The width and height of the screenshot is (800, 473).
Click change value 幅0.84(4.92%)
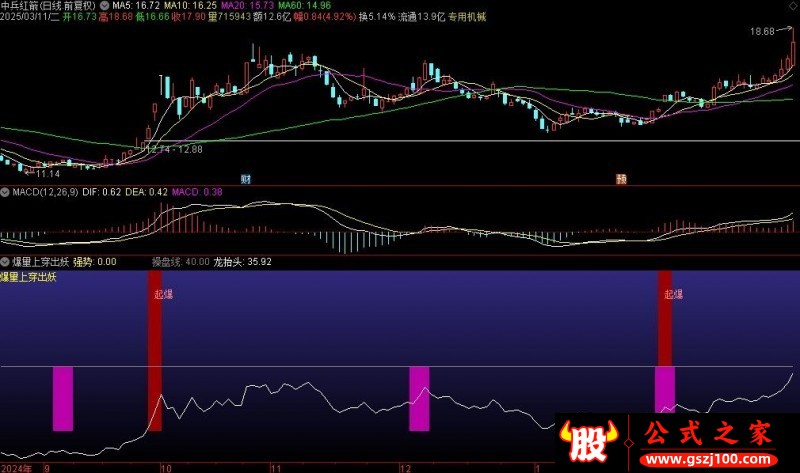click(324, 17)
